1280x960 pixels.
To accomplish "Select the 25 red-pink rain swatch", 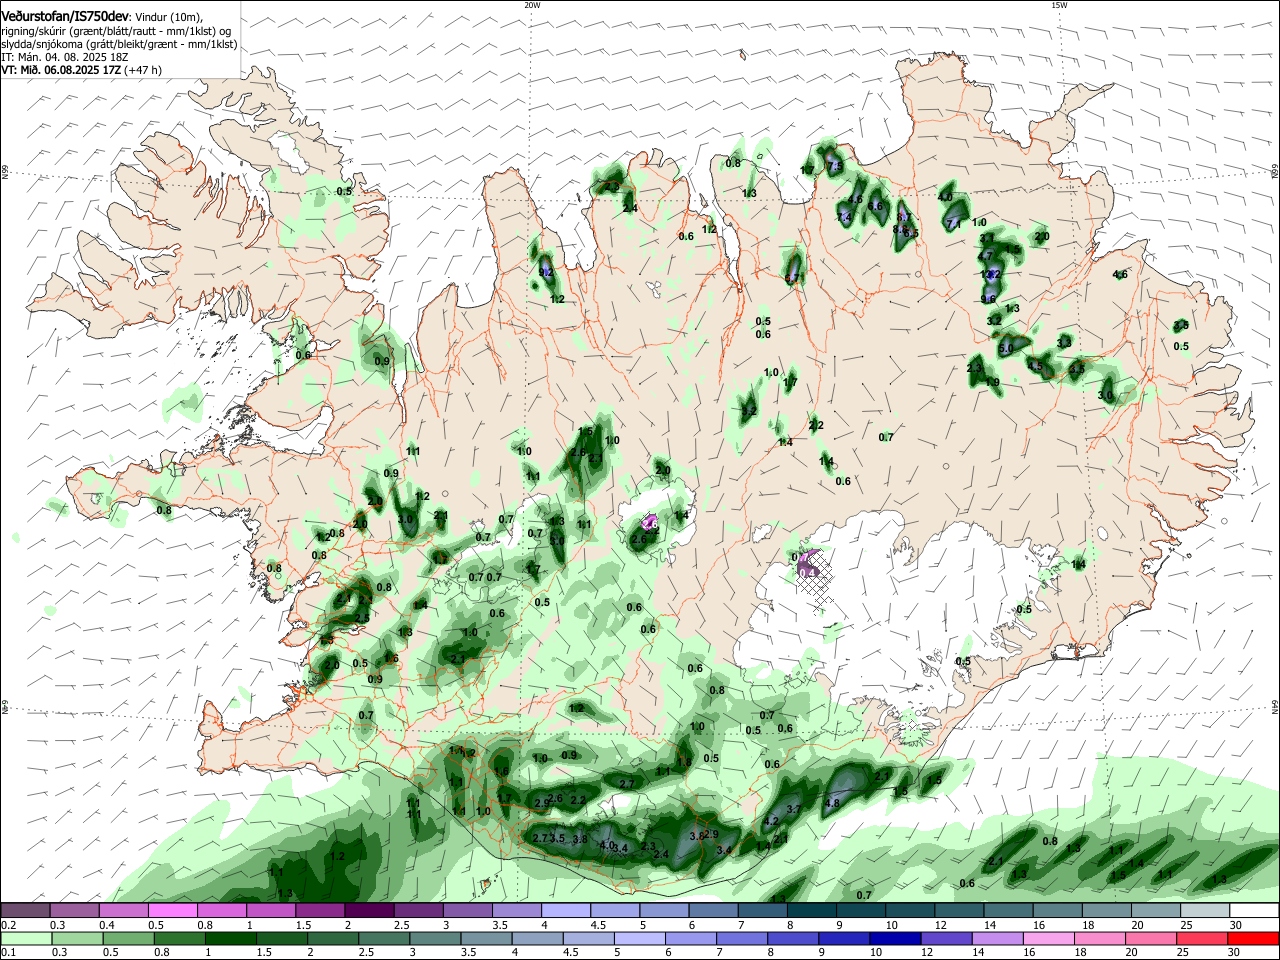I will coord(1203,939).
